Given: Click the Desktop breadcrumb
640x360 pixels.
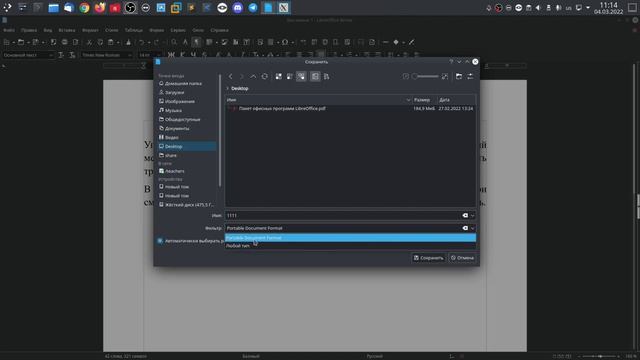Looking at the screenshot, I should 240,88.
